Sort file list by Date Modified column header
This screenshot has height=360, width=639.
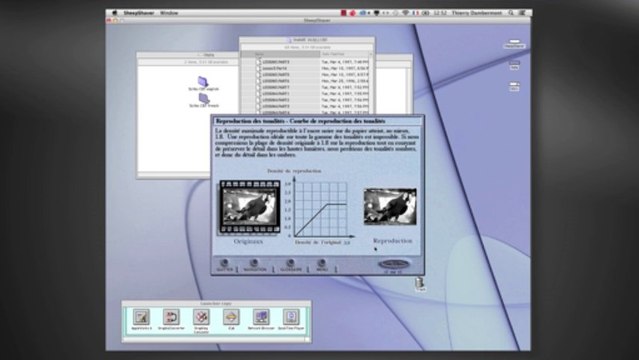pos(345,54)
